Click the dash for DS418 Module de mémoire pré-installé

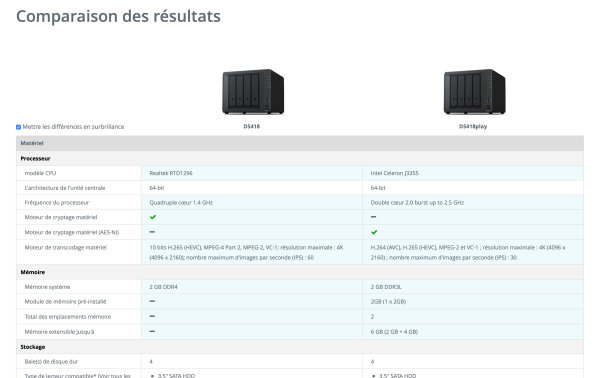(152, 301)
